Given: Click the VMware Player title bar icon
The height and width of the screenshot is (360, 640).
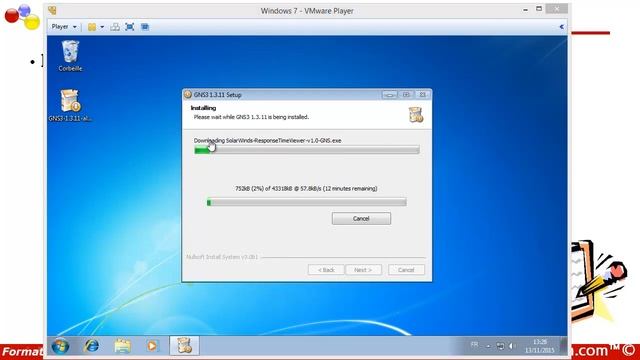Looking at the screenshot, I should tap(52, 10).
